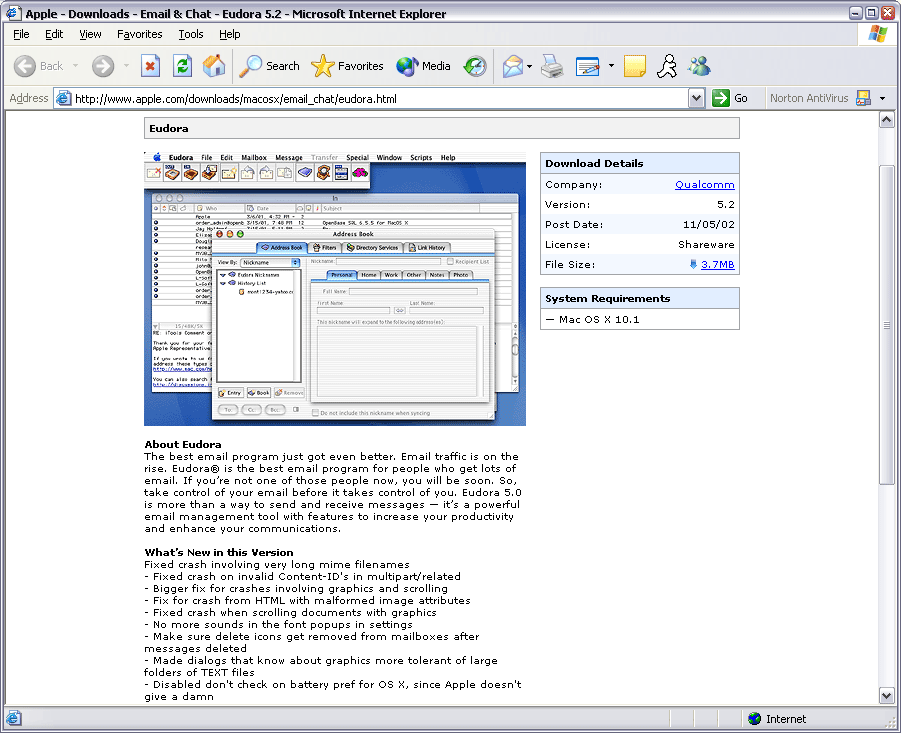901x733 pixels.
Task: Click the page icon in address bar
Action: pyautogui.click(x=63, y=99)
